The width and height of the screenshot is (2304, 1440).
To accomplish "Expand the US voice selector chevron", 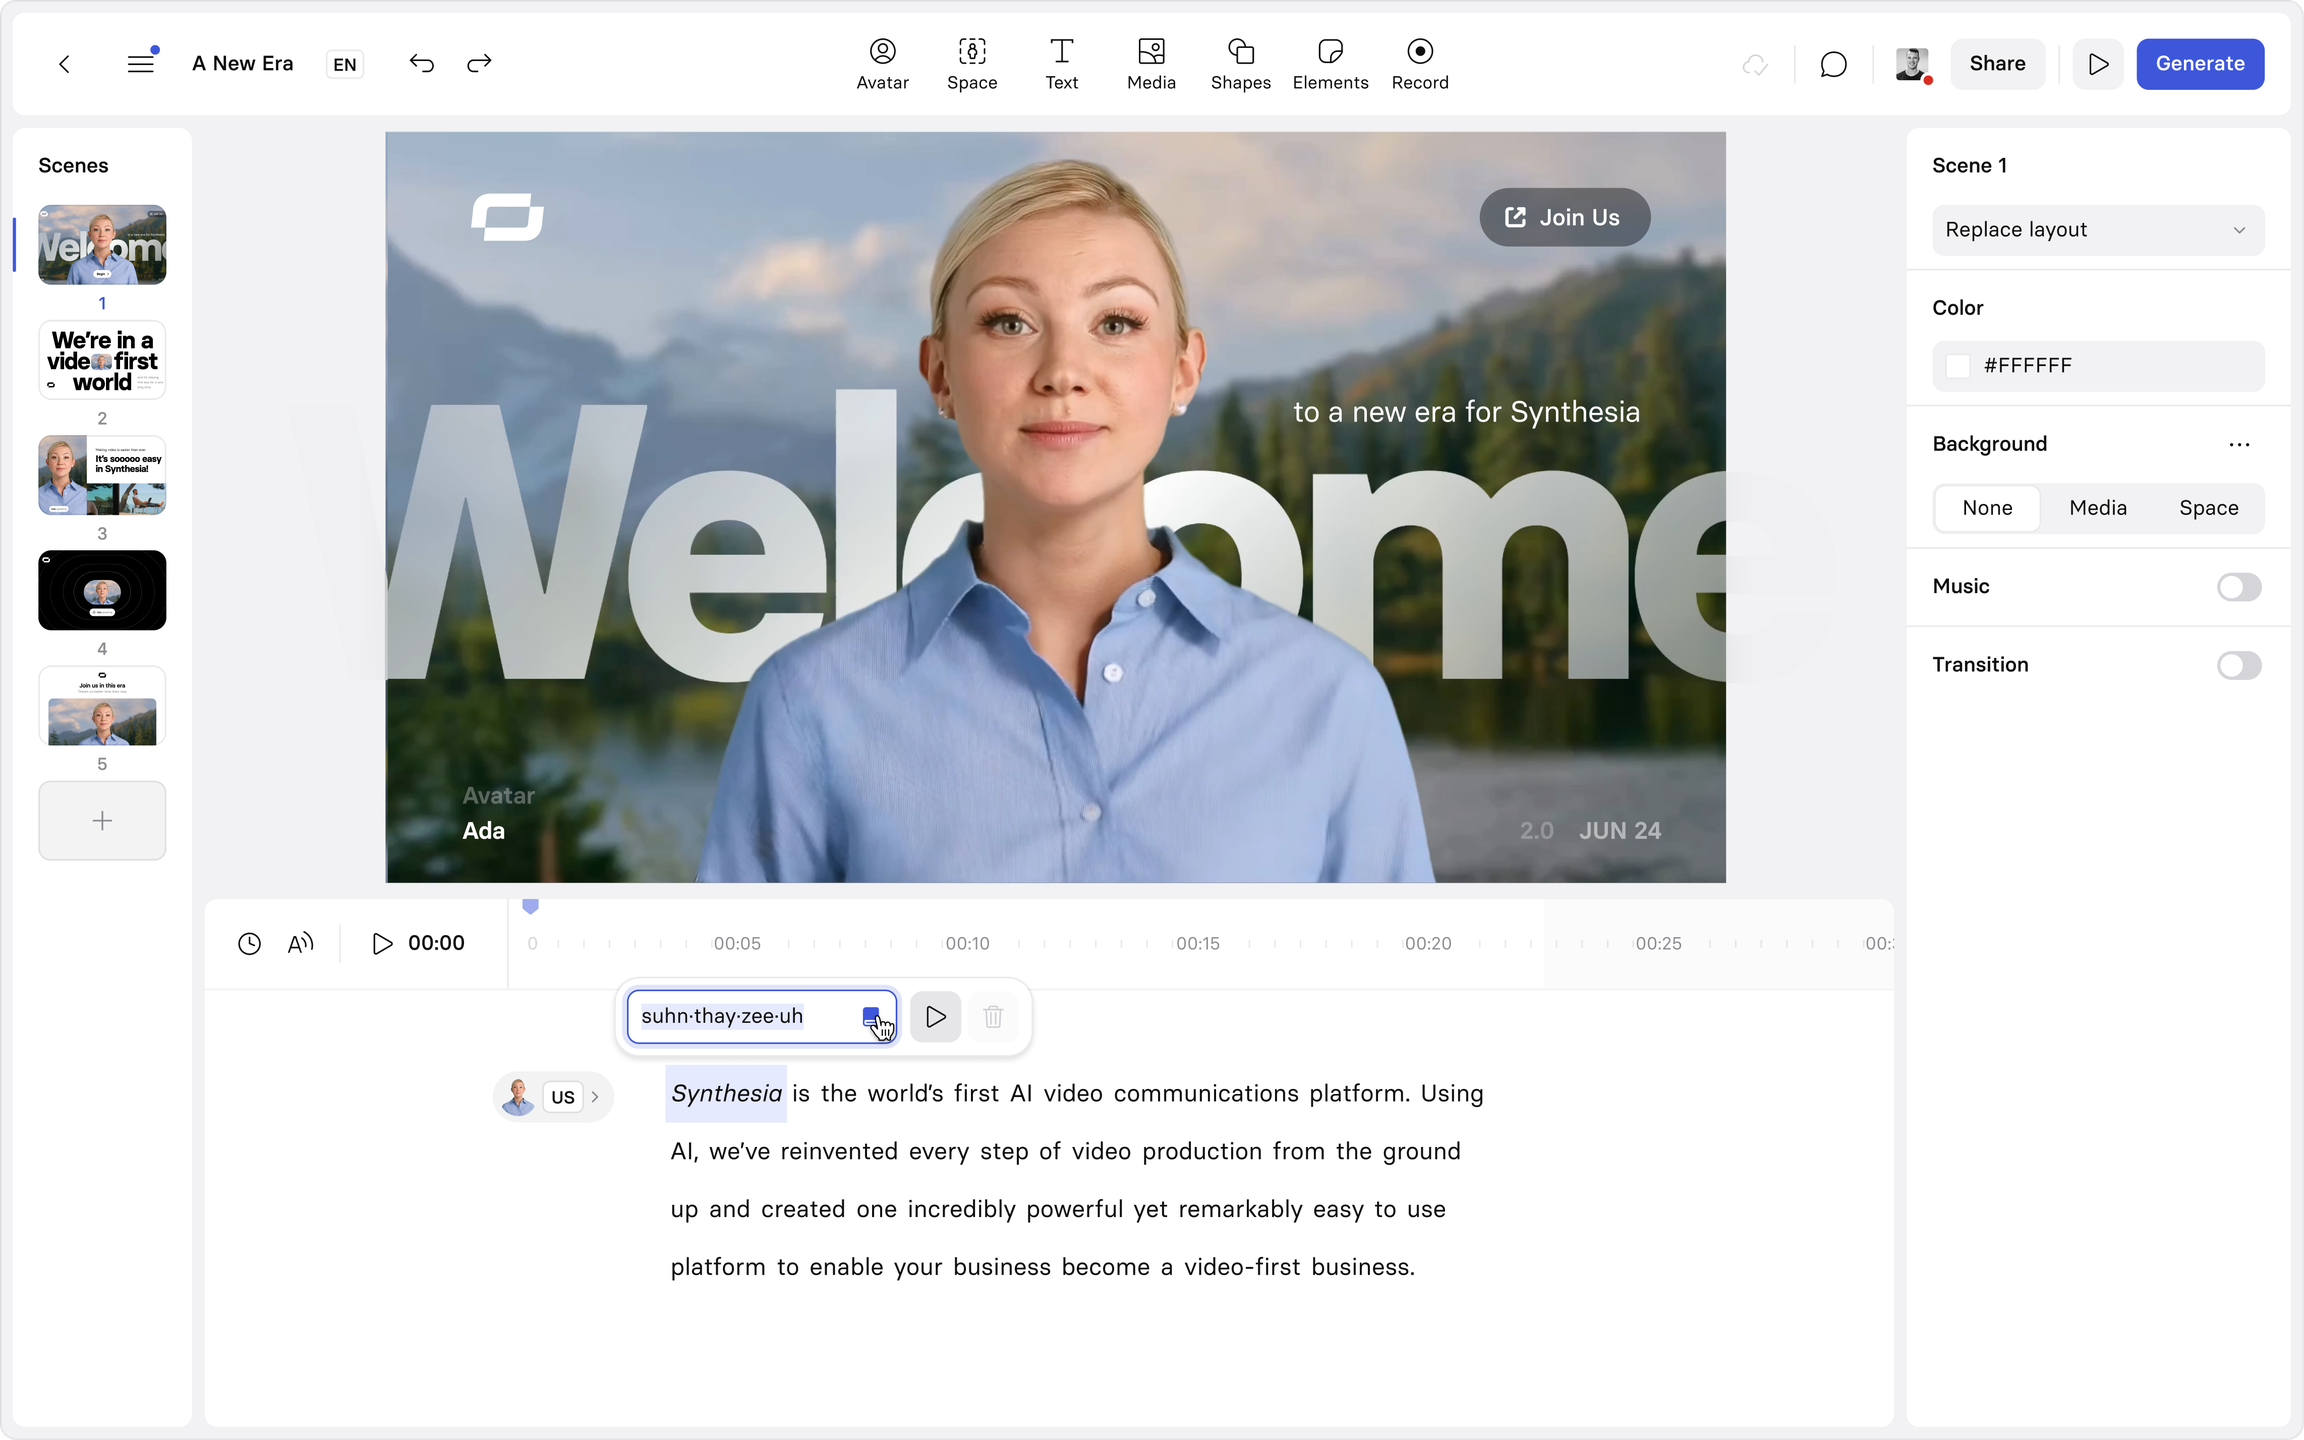I will (x=595, y=1097).
